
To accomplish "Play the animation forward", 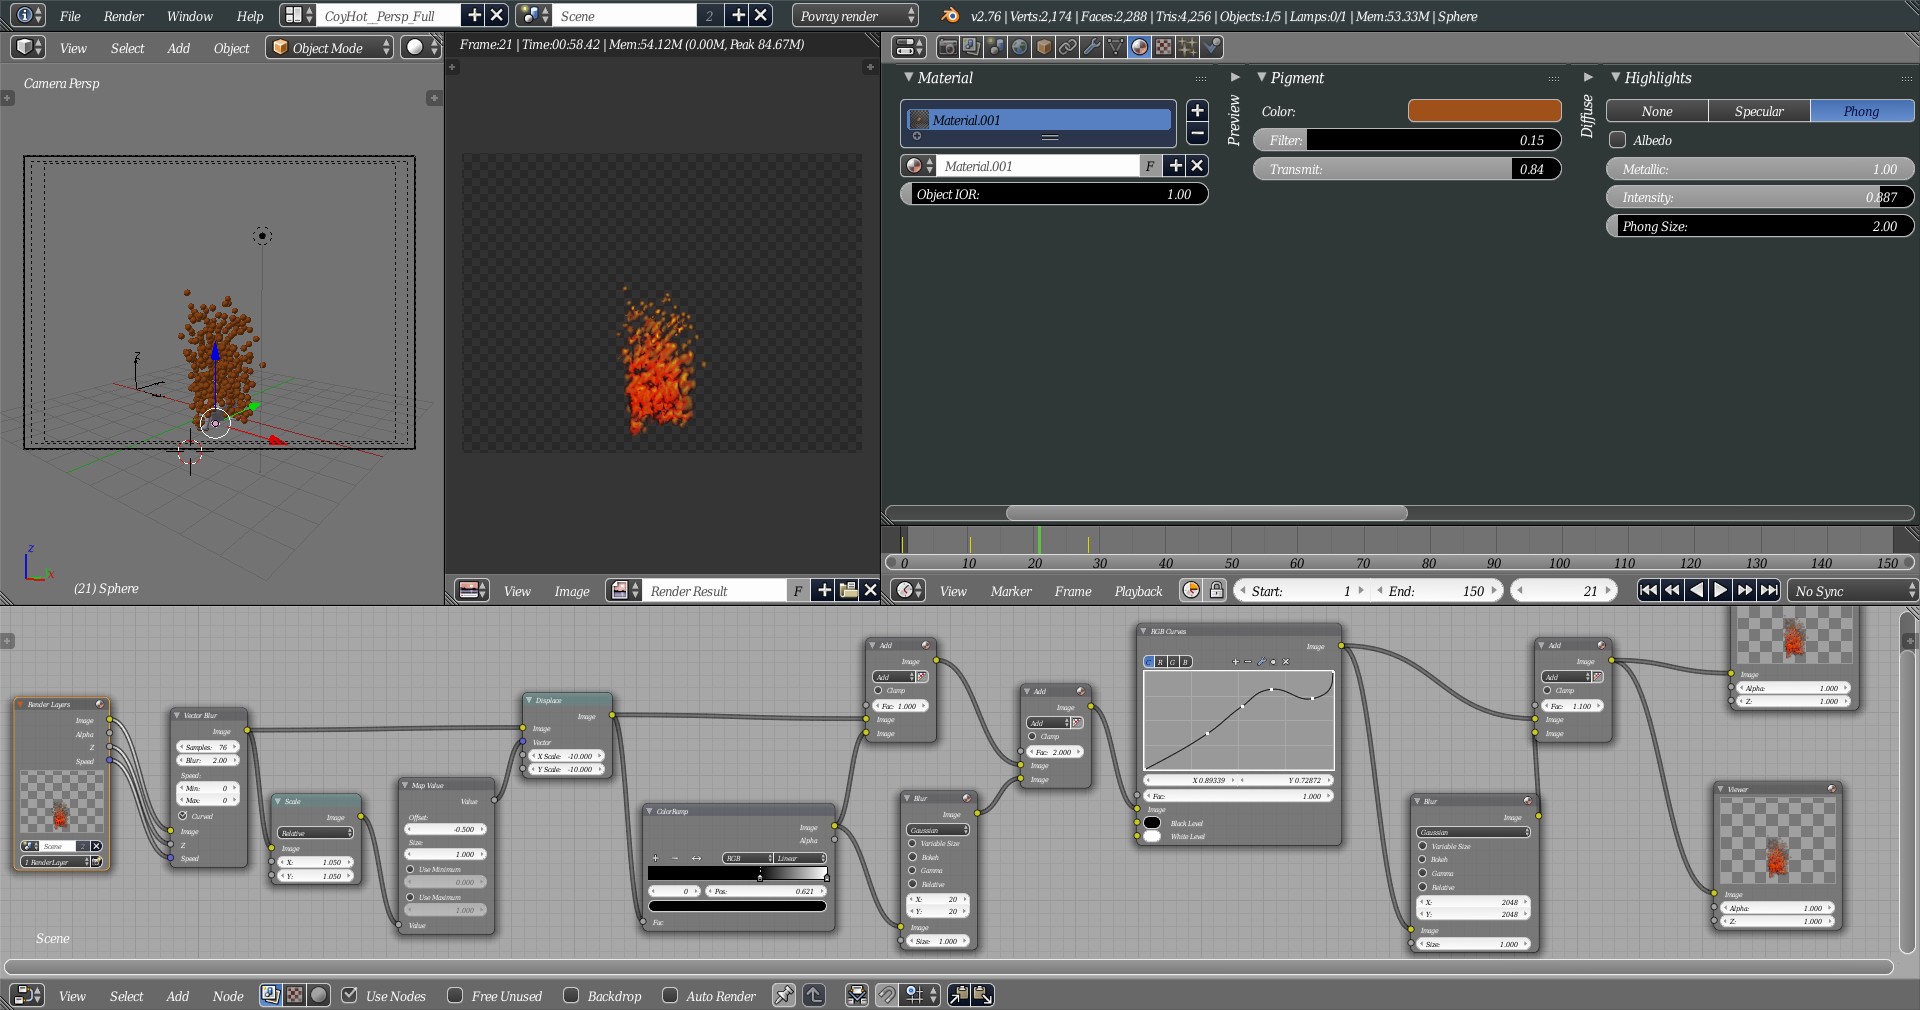I will [x=1720, y=591].
